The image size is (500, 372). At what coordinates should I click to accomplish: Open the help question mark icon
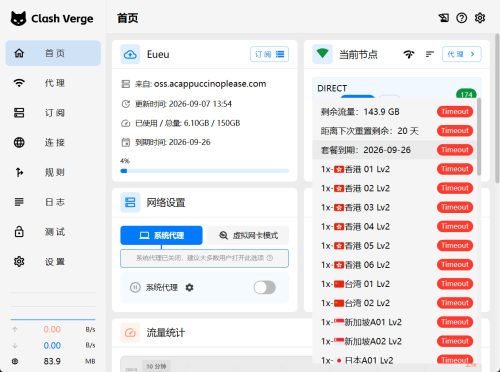coord(462,18)
